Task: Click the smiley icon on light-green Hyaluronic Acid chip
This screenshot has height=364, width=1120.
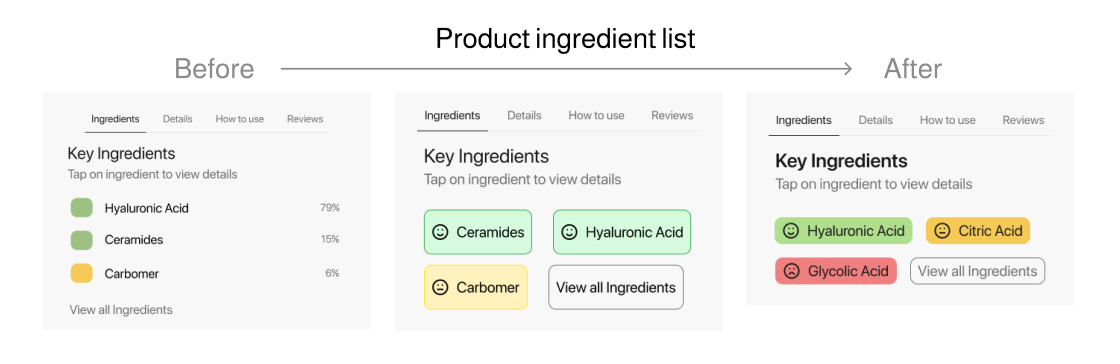Action: (x=569, y=232)
